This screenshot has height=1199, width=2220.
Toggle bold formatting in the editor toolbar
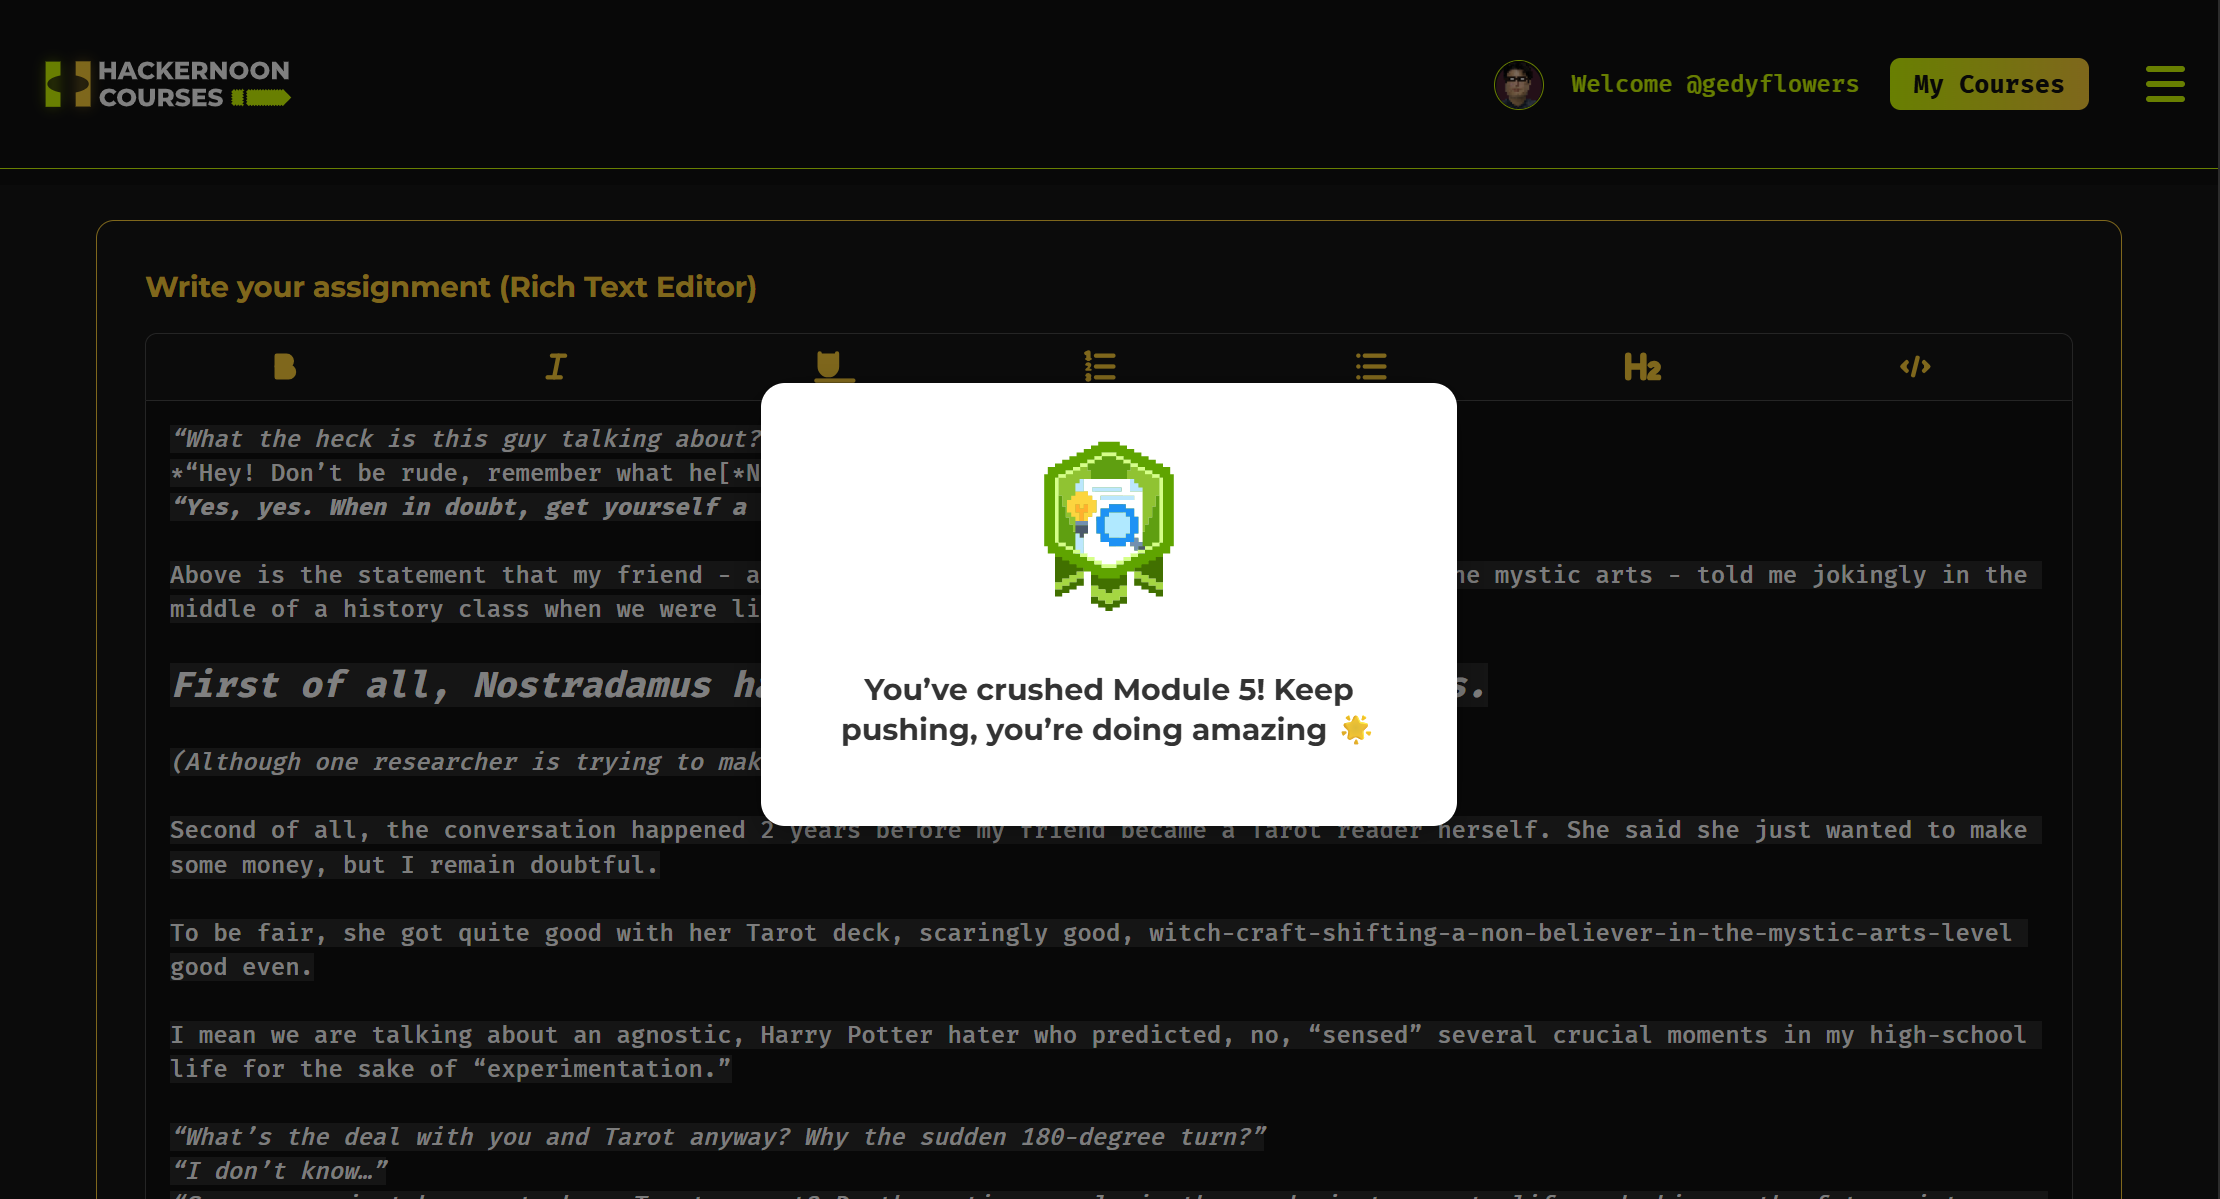click(285, 367)
